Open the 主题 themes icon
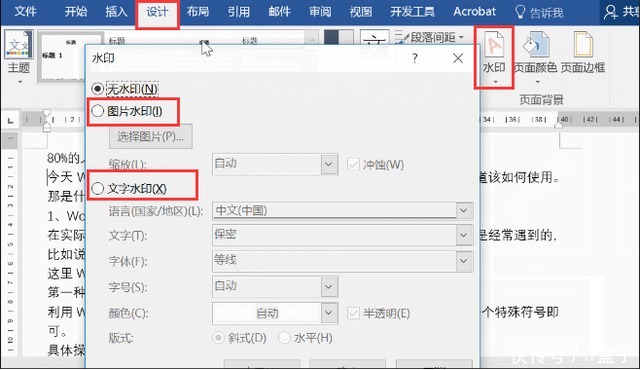Image resolution: width=640 pixels, height=370 pixels. (18, 45)
